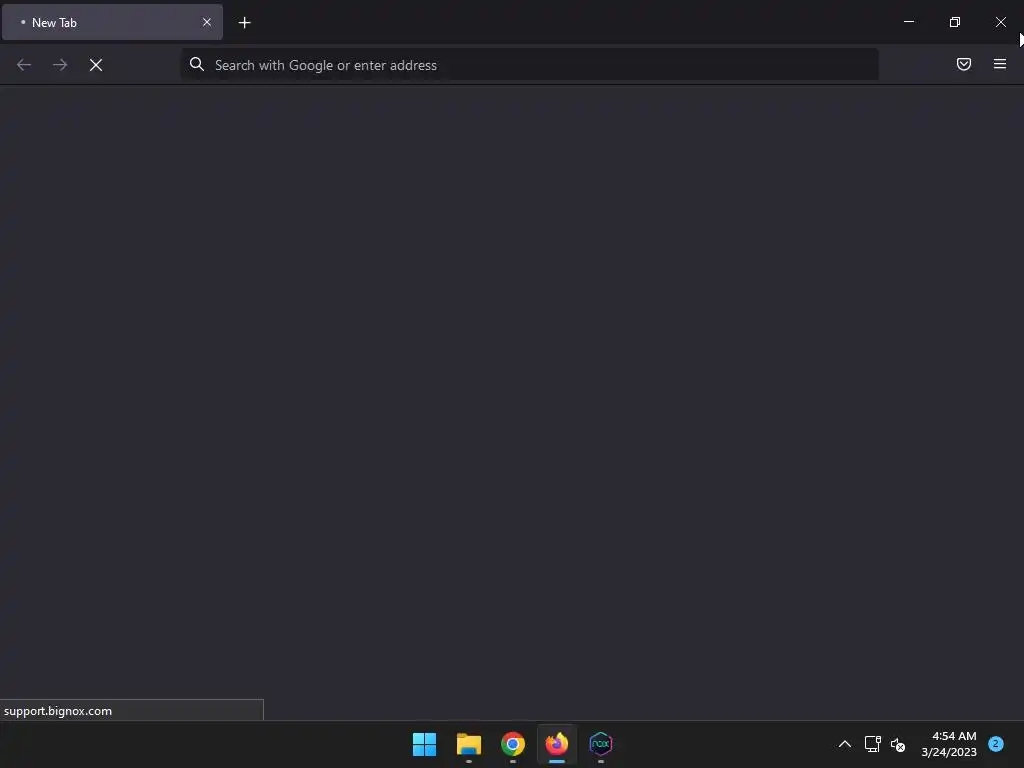Screen dimensions: 1024x768
Task: Restore down the Firefox window
Action: [x=955, y=22]
